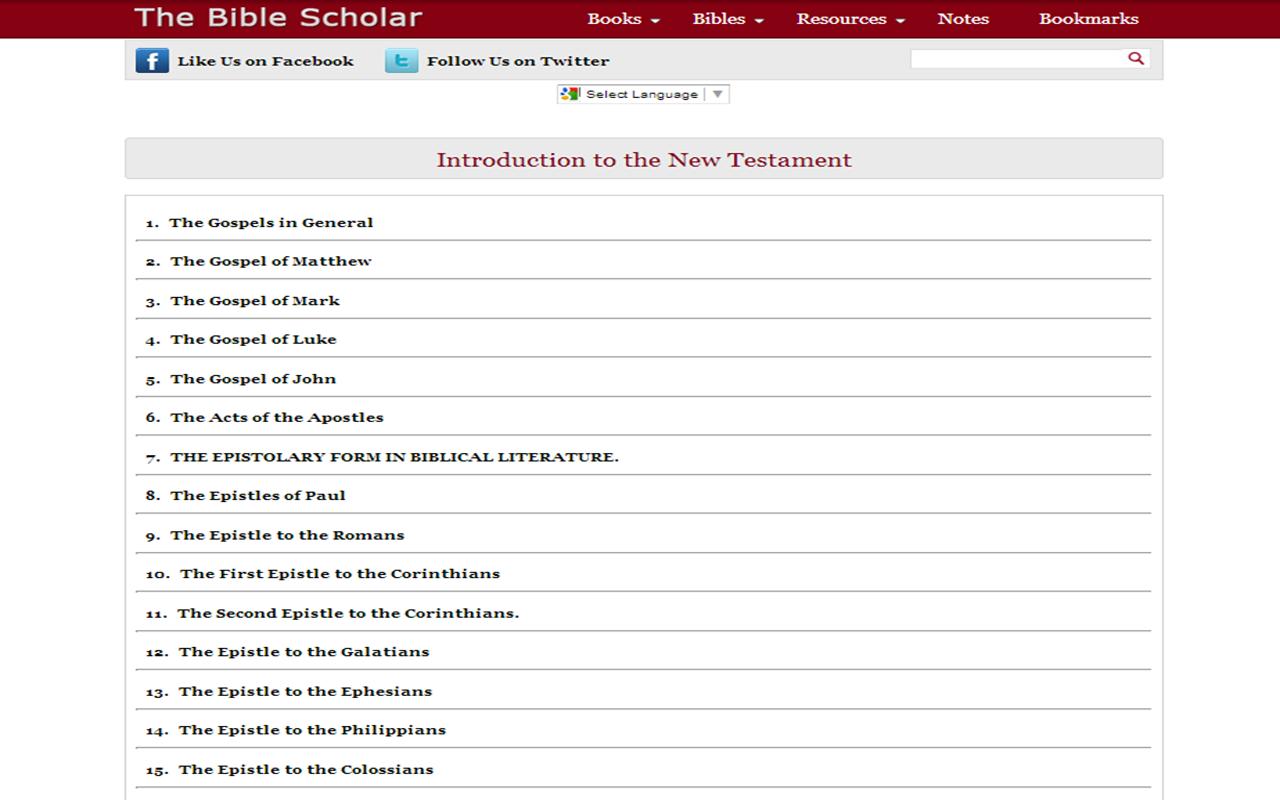Click Introduction to the New Testament heading
Viewport: 1280px width, 800px height.
(644, 160)
